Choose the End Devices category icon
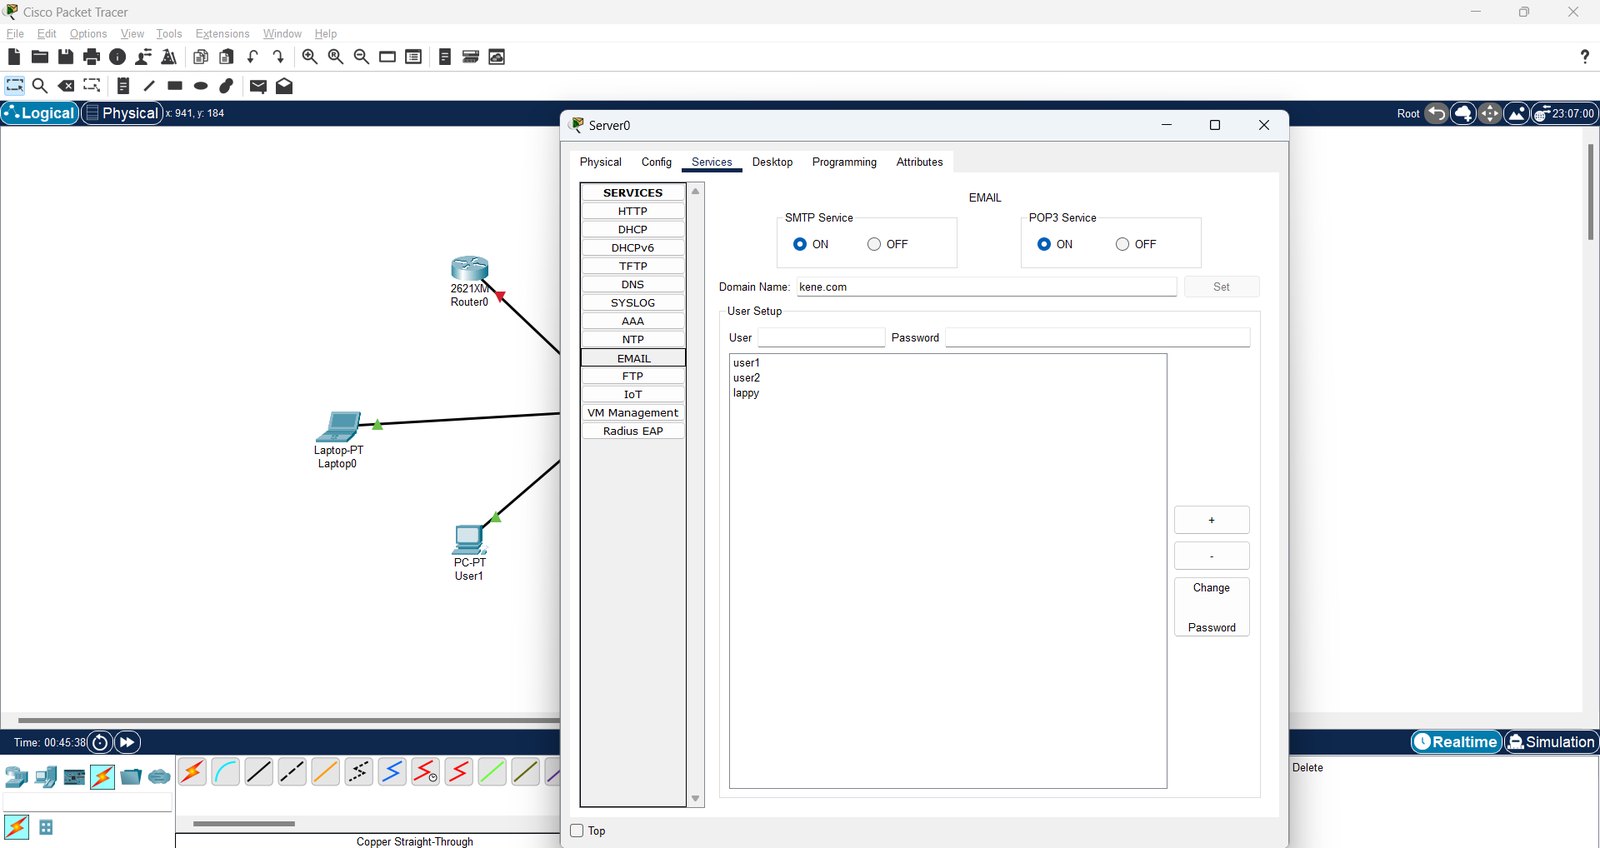1600x848 pixels. (x=45, y=777)
